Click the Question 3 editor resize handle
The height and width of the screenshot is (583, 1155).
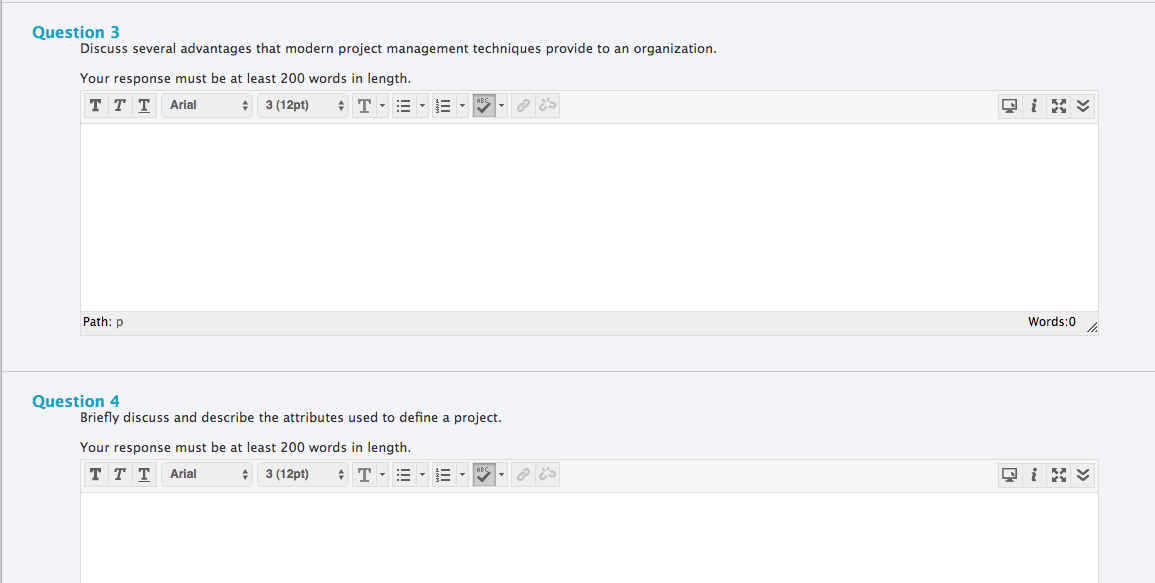pyautogui.click(x=1091, y=327)
